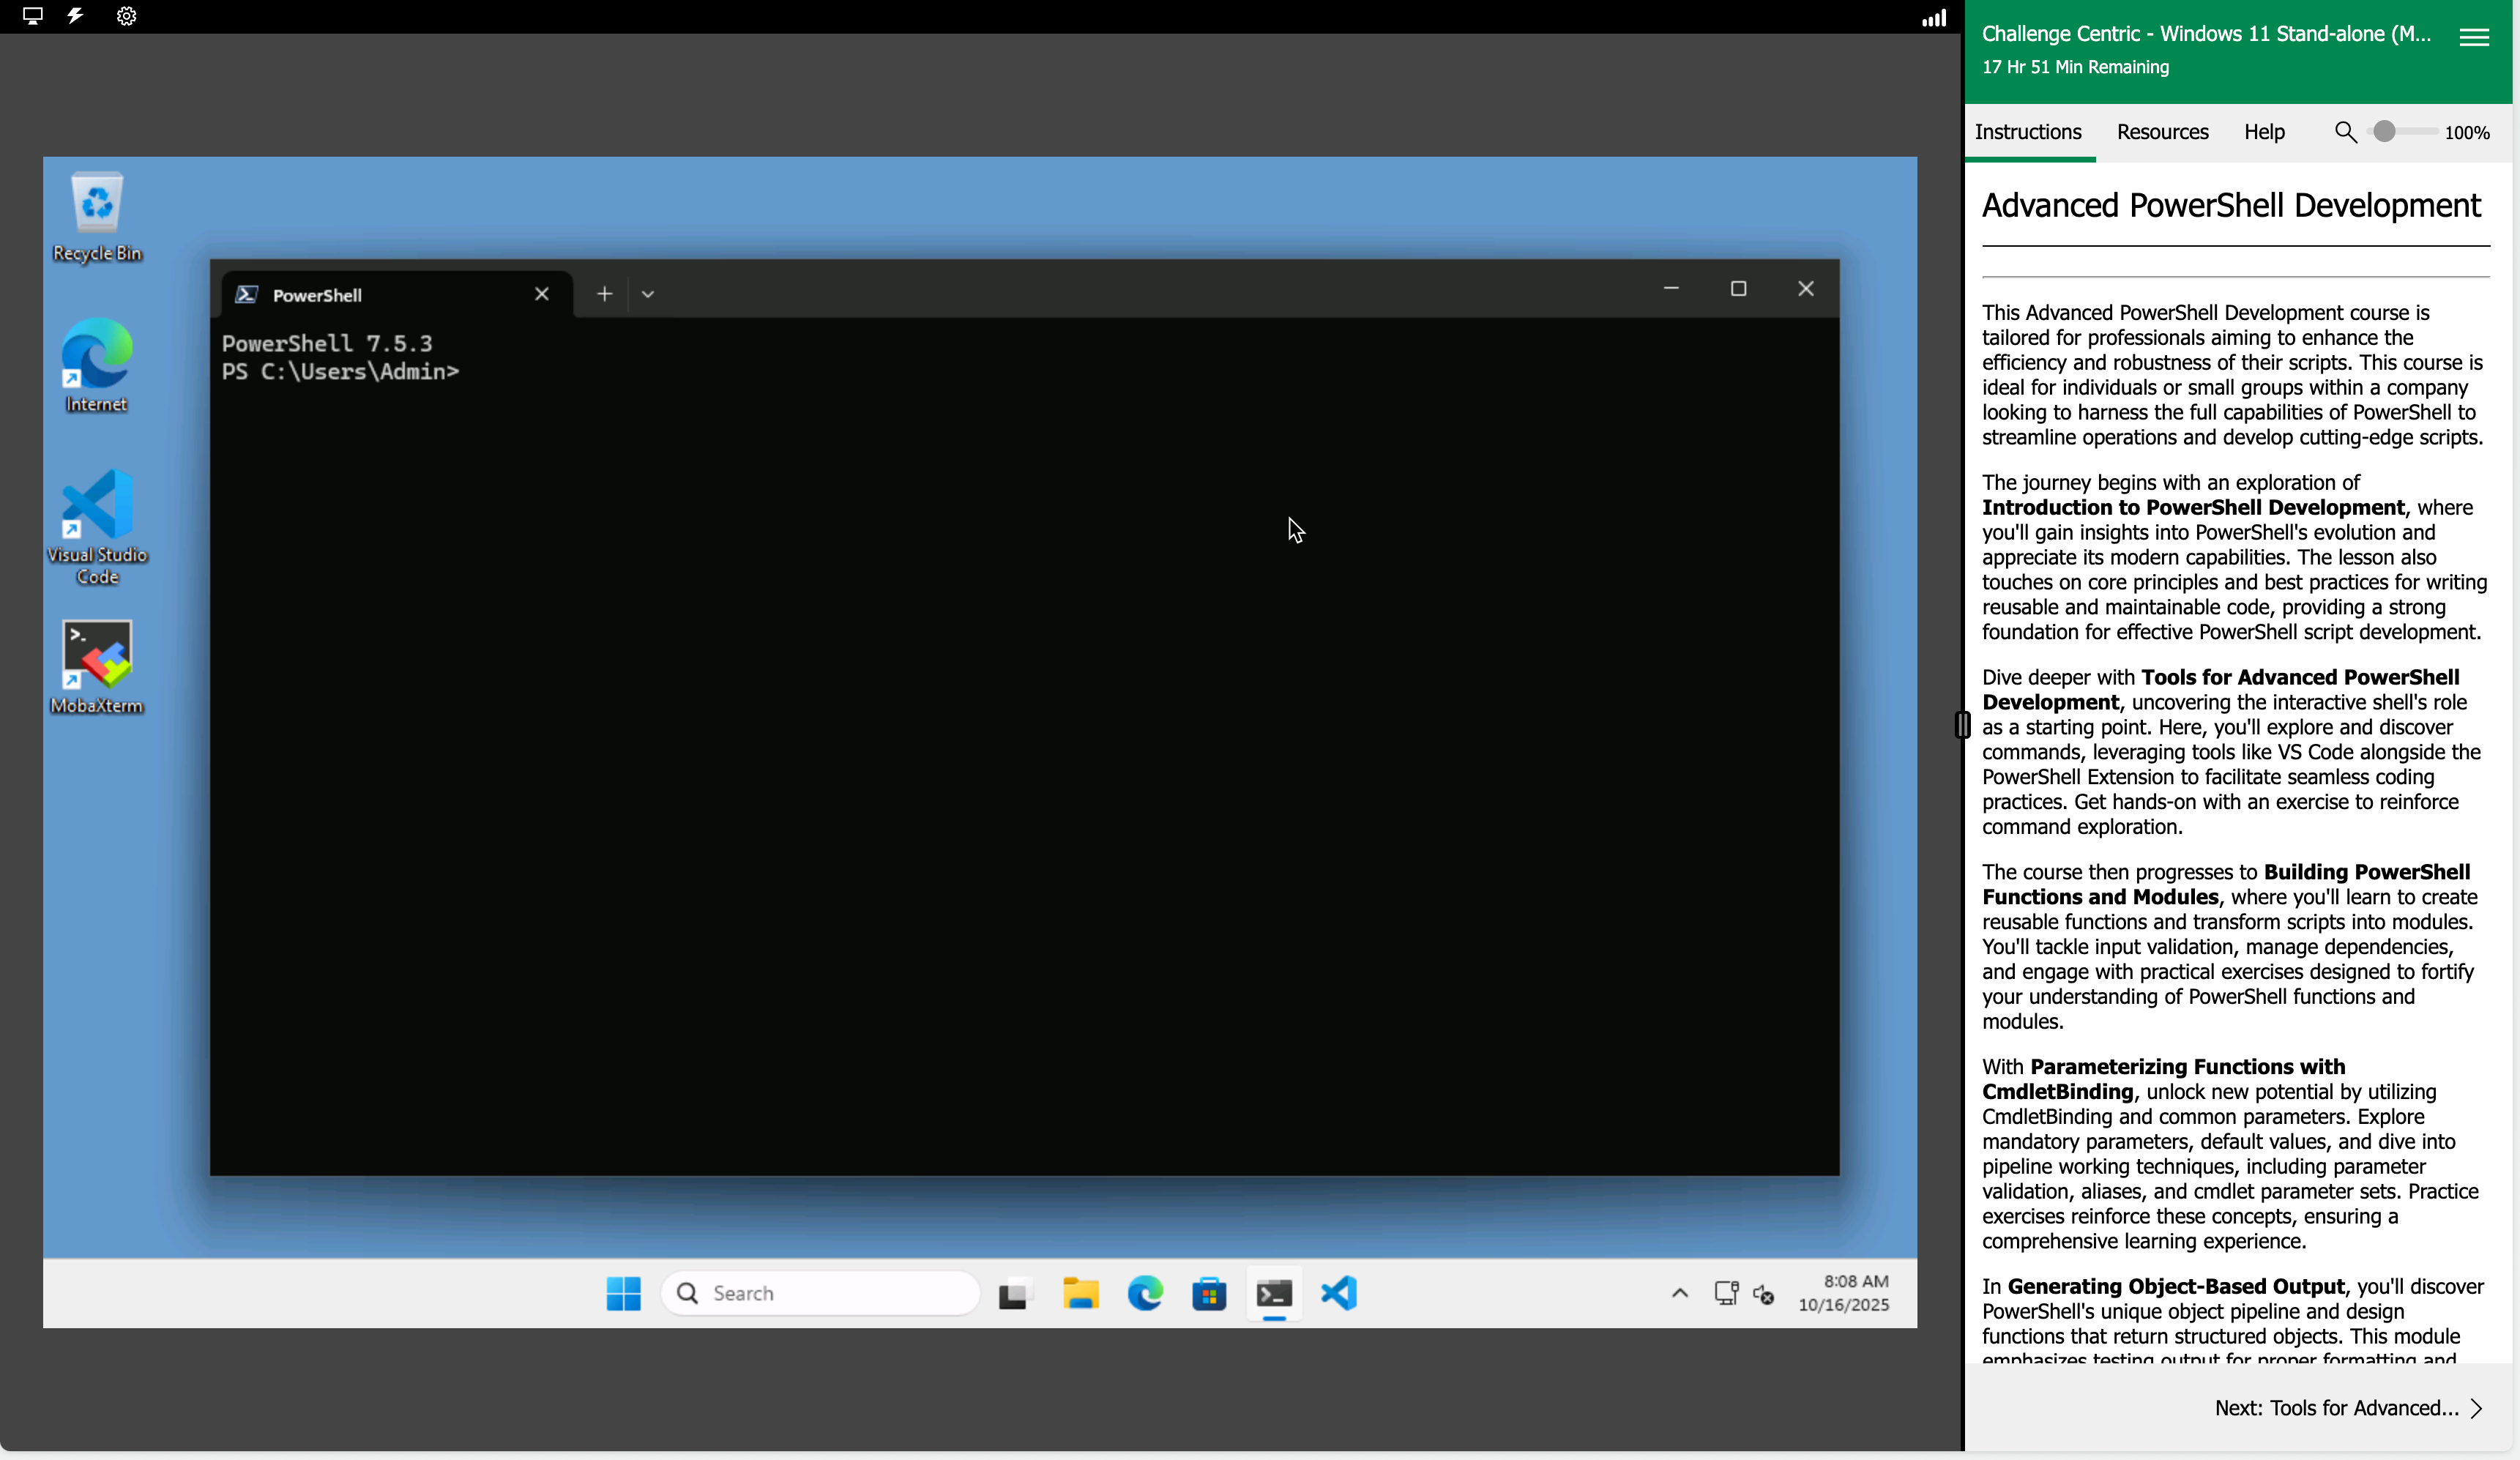This screenshot has height=1460, width=2520.
Task: Click the magnifier icon in instructions panel
Action: tap(2345, 132)
